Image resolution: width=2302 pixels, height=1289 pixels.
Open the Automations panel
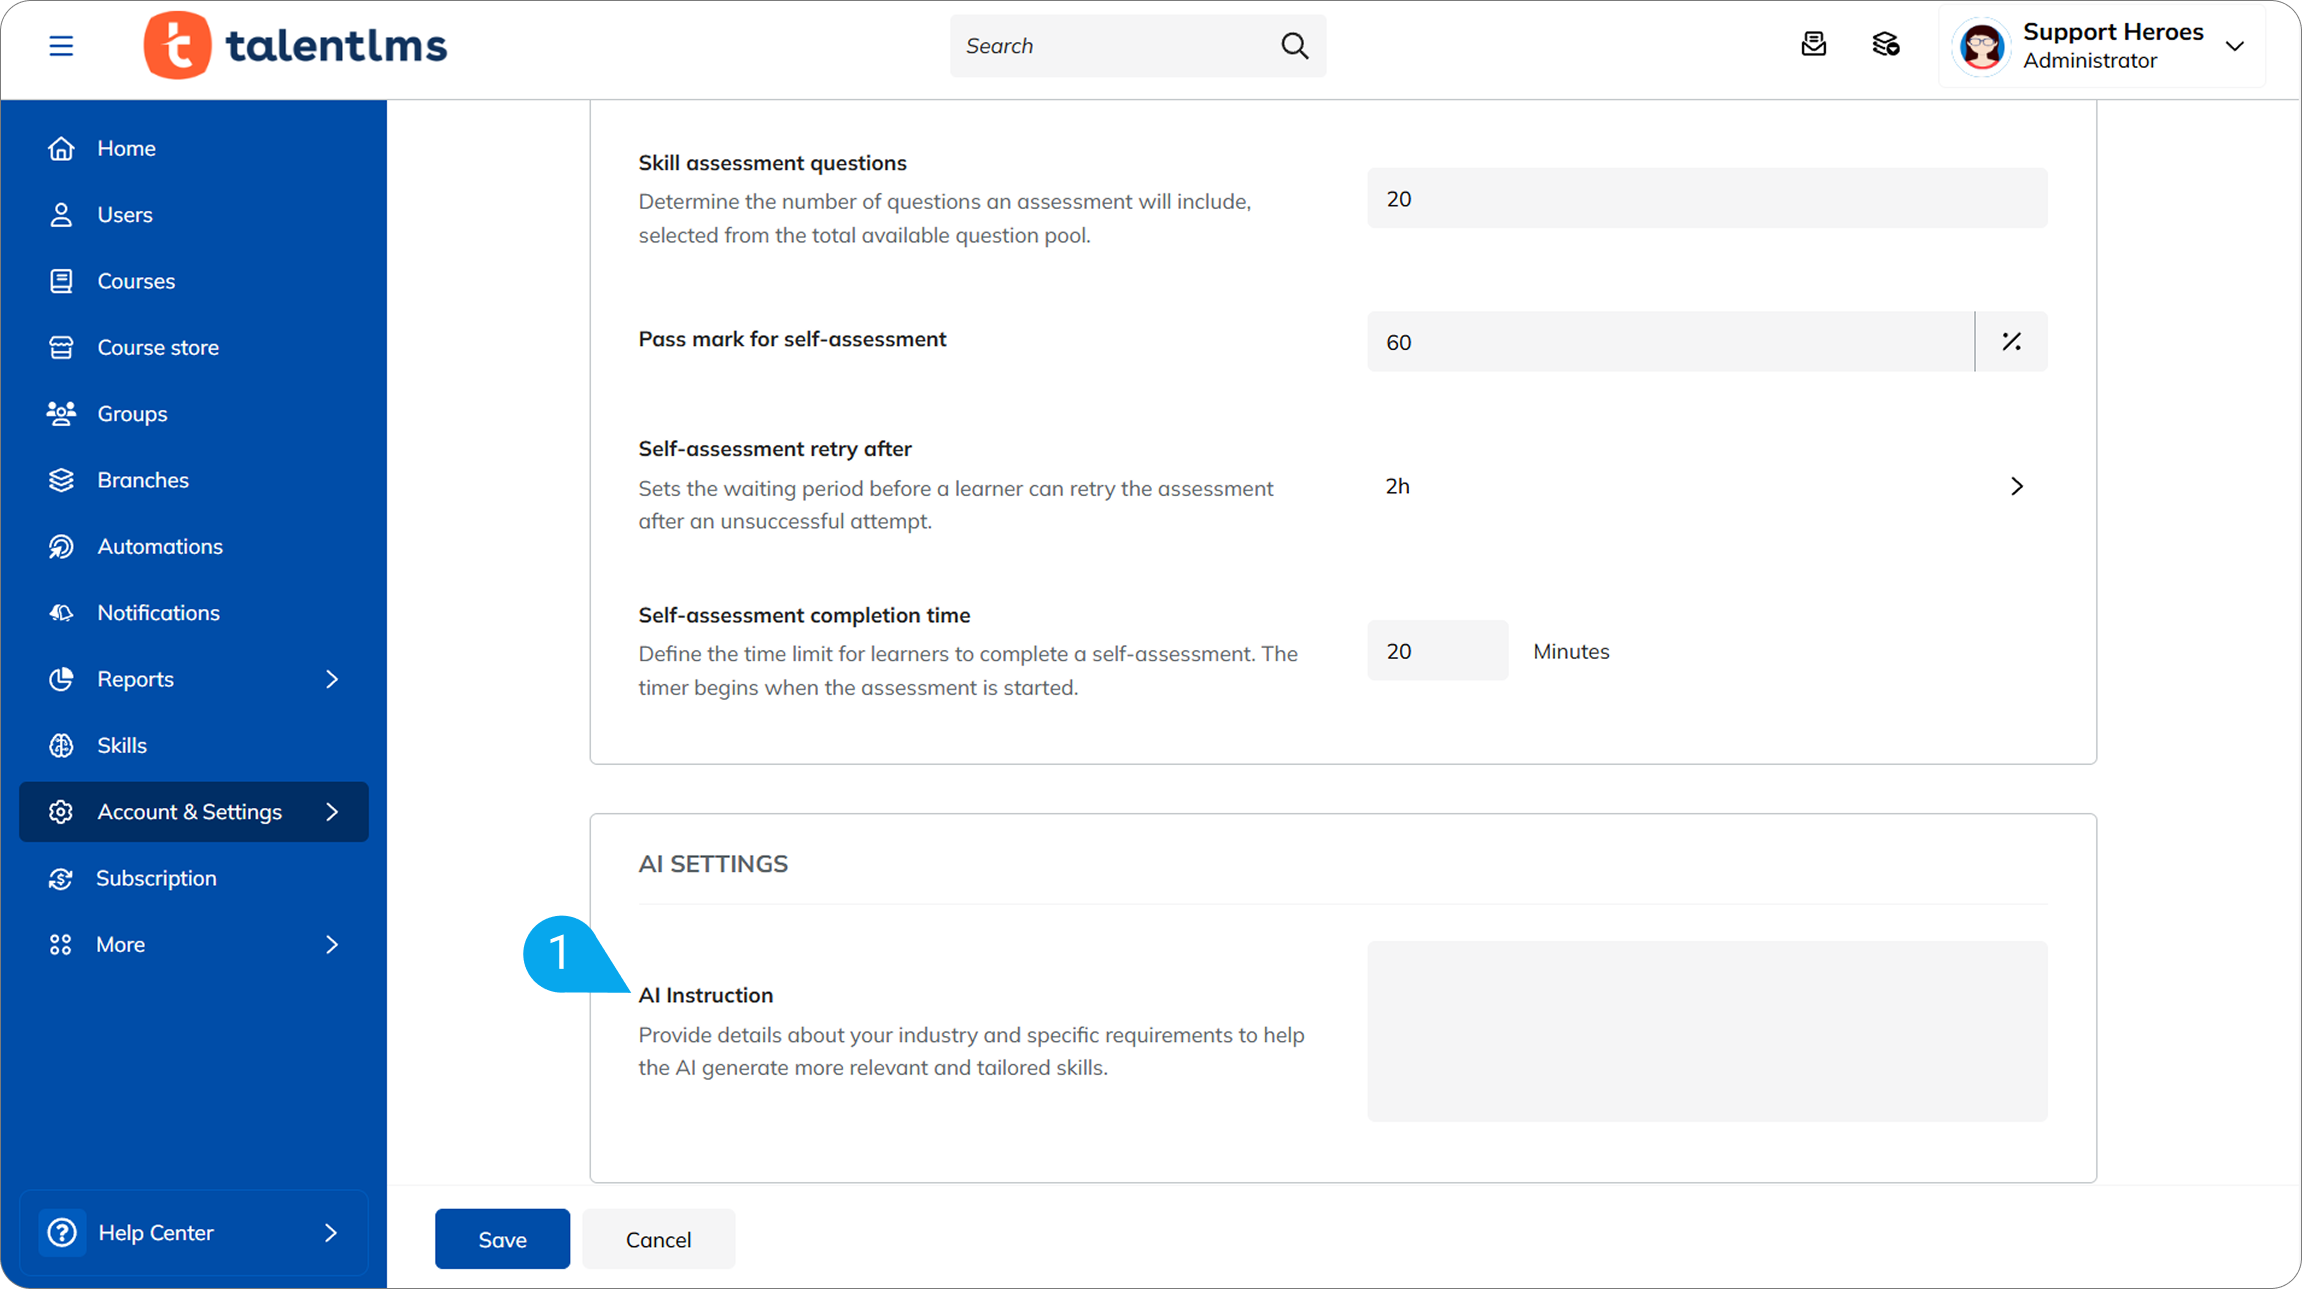pos(160,546)
